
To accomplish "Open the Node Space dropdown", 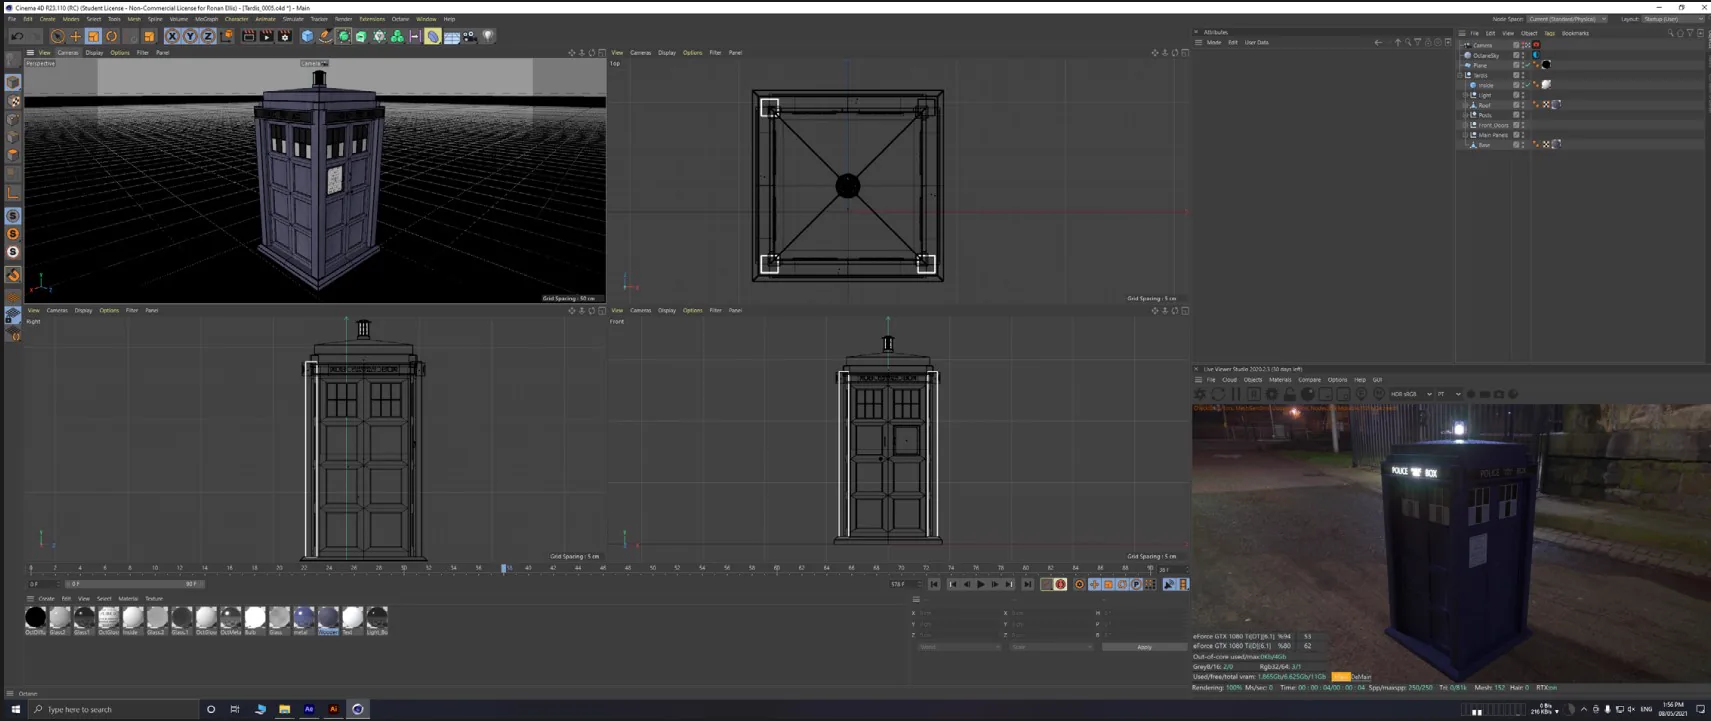I will 1567,19.
